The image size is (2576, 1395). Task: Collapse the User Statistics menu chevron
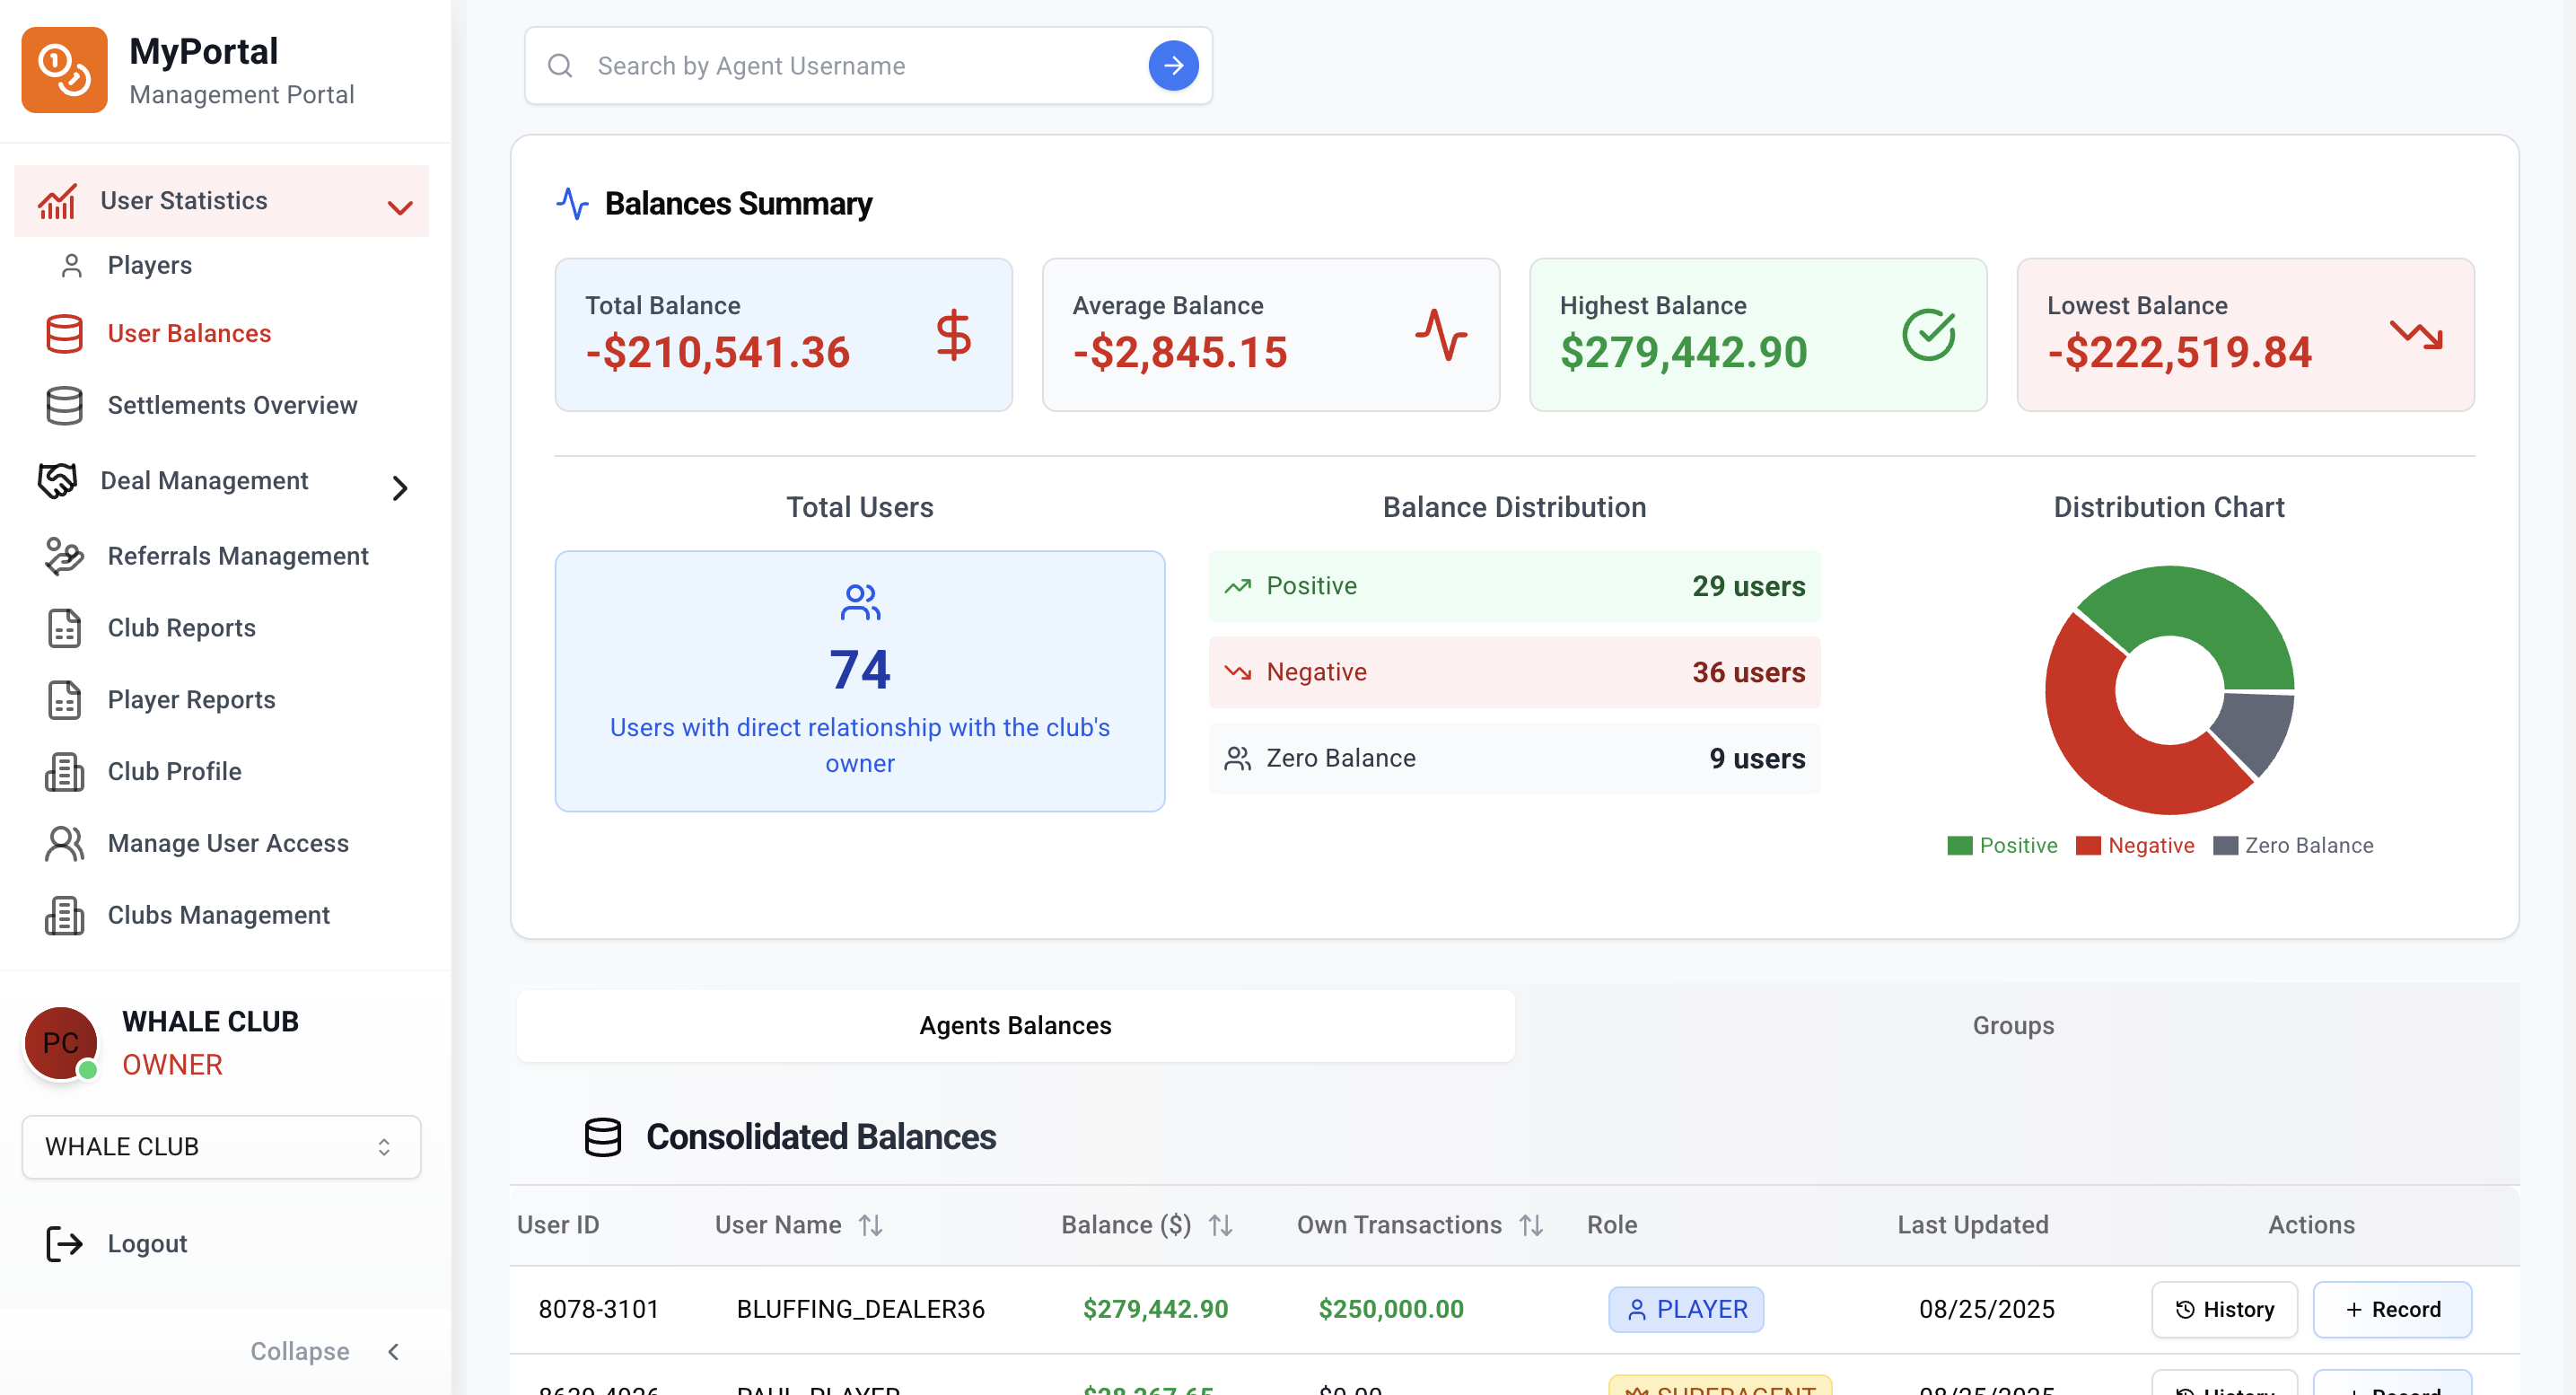[x=400, y=208]
